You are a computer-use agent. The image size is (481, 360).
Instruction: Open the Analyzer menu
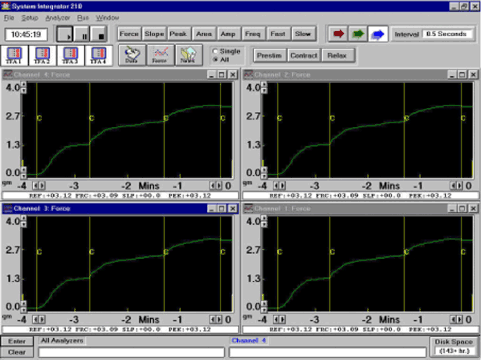[x=58, y=18]
